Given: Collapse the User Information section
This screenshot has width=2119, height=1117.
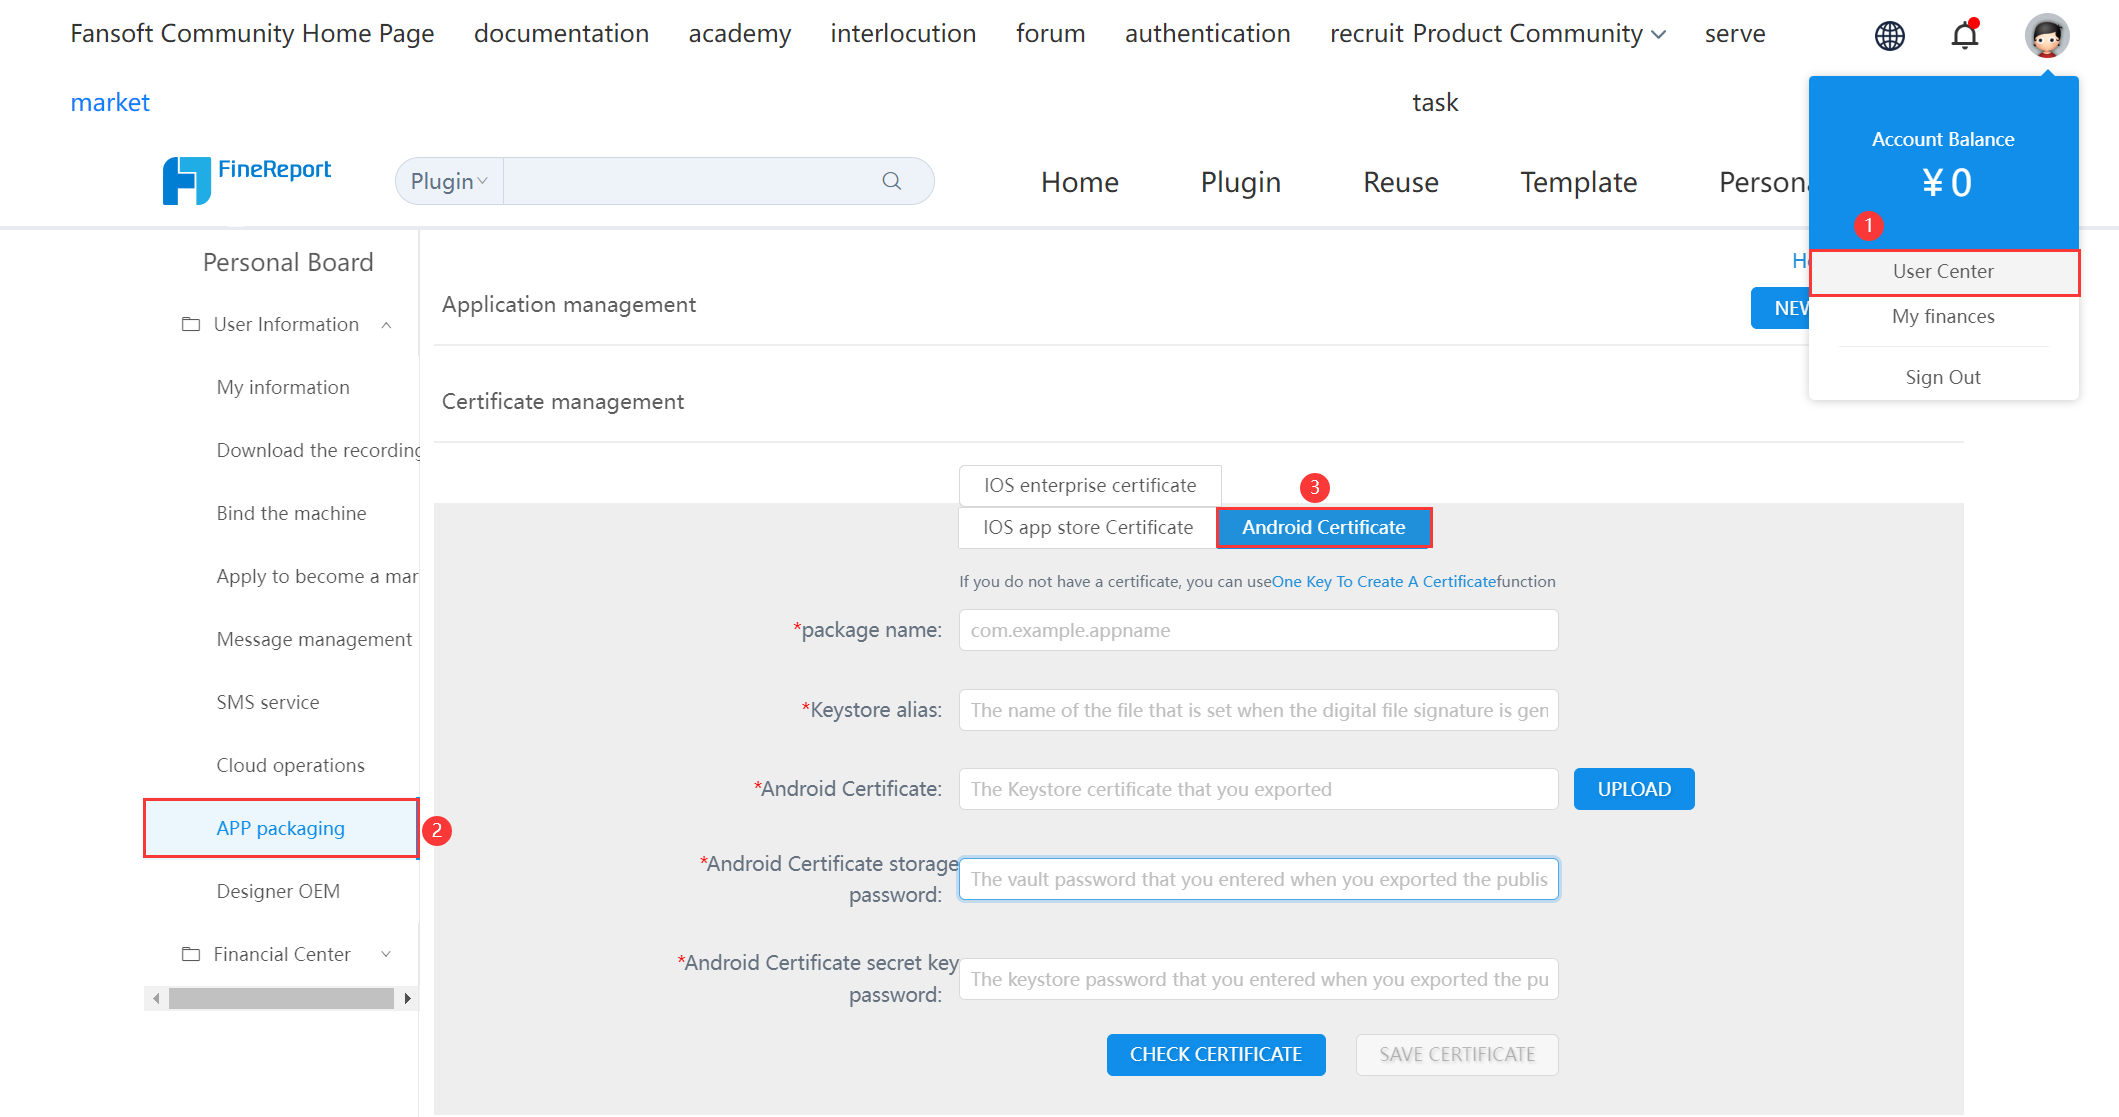Looking at the screenshot, I should 386,325.
